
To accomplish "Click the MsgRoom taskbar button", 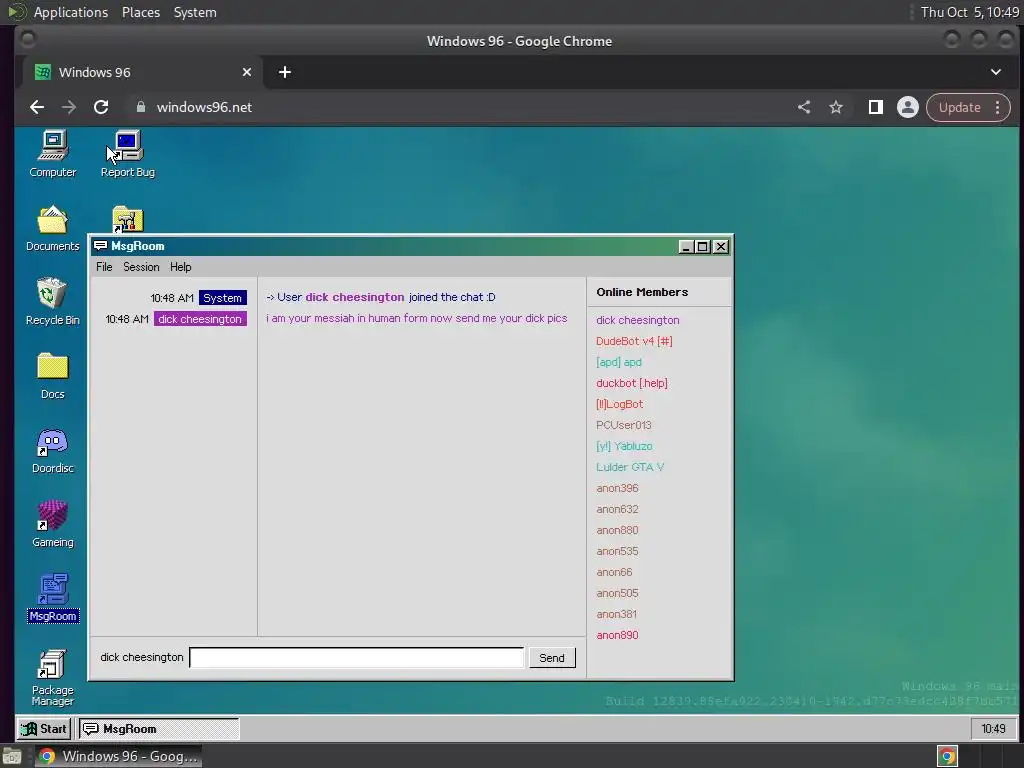I will click(159, 729).
